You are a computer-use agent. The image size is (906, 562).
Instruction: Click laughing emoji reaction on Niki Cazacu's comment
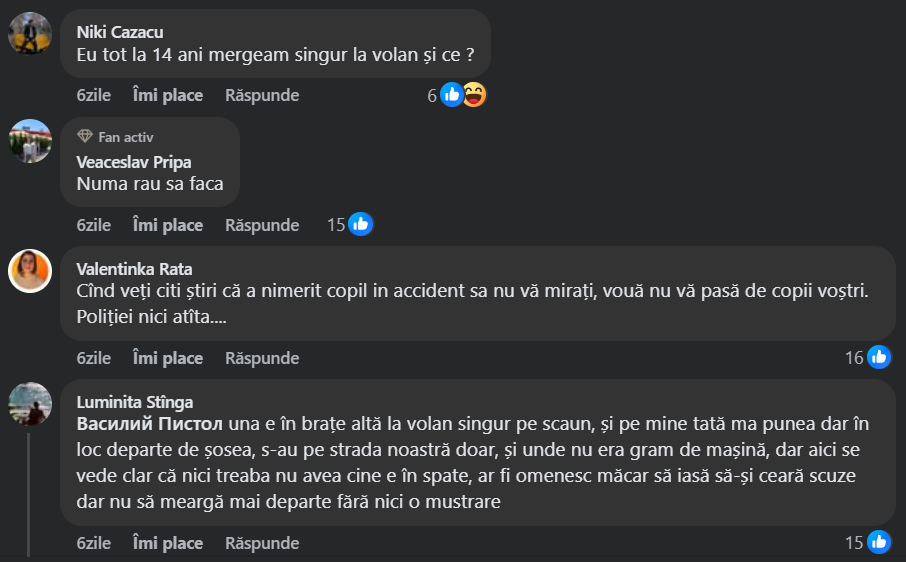473,95
